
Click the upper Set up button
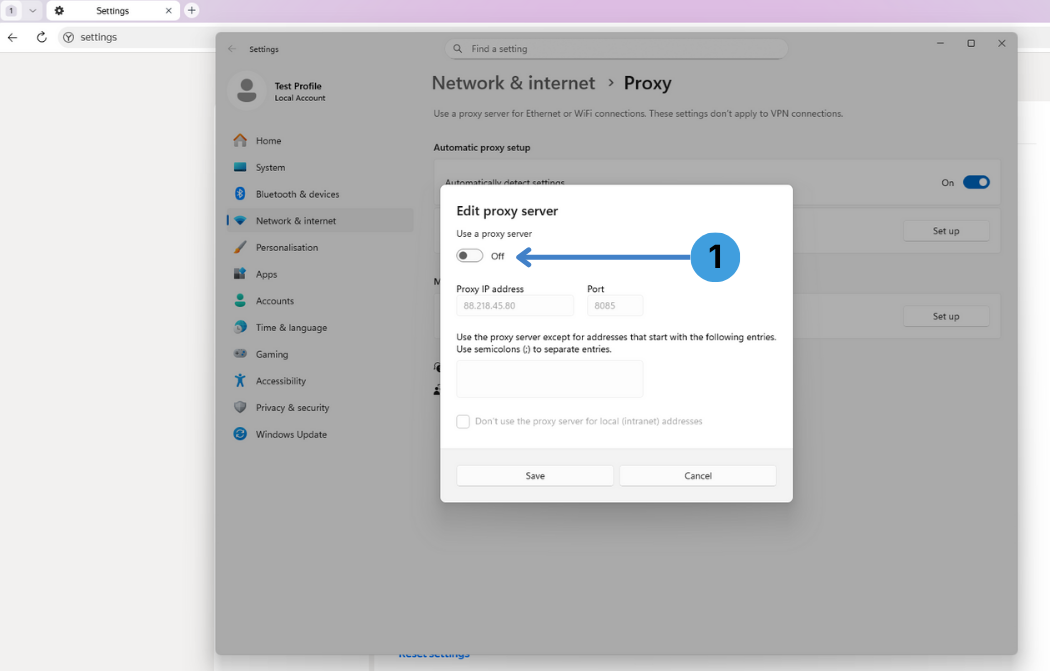[946, 230]
